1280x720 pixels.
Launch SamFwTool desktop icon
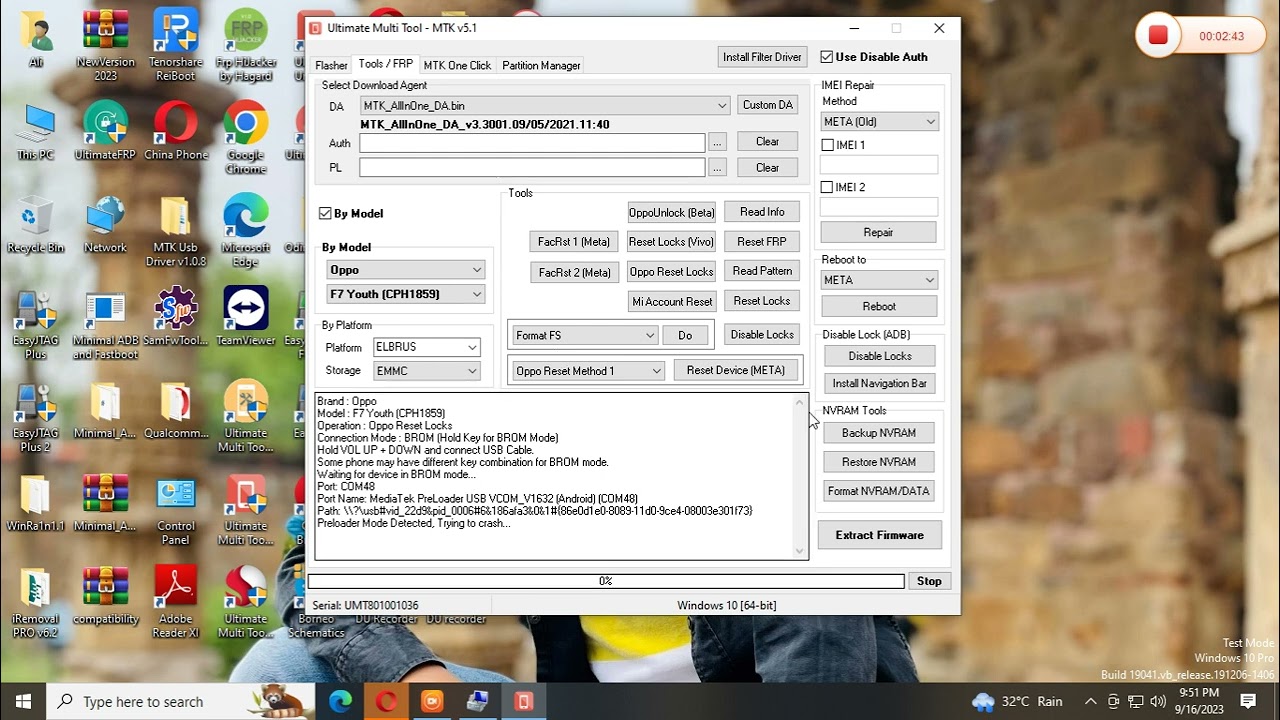click(x=176, y=317)
